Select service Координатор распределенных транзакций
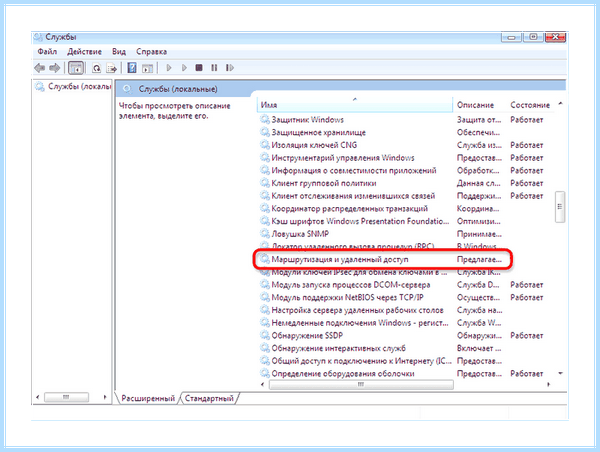Image resolution: width=600 pixels, height=452 pixels. [349, 209]
